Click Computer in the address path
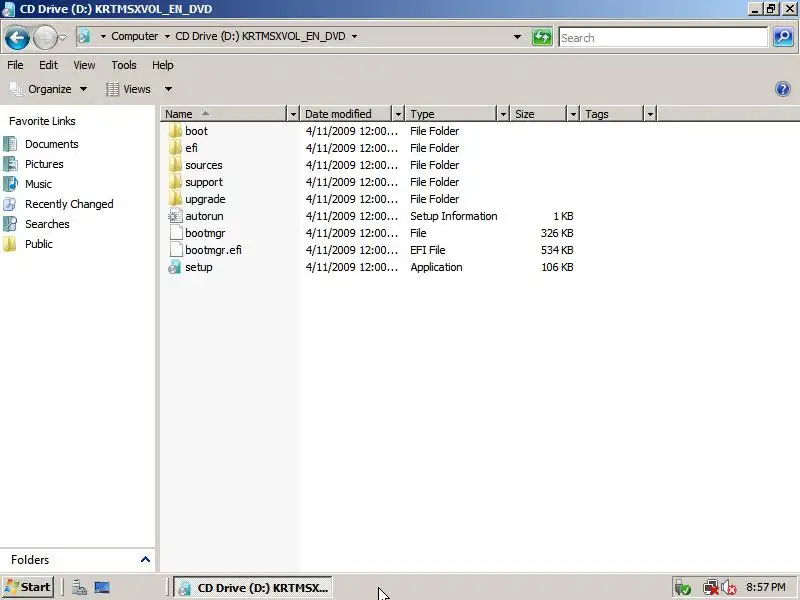The height and width of the screenshot is (600, 800). 135,36
